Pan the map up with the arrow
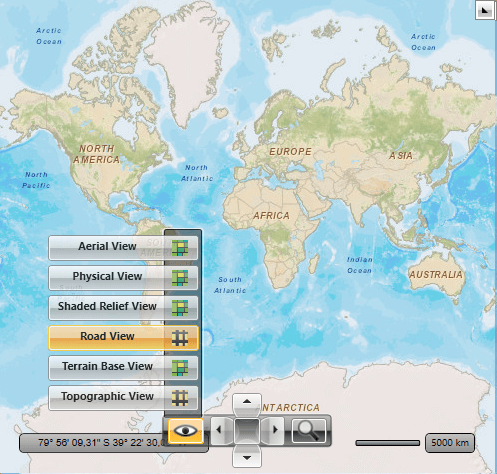Viewport: 497px width, 474px height. [x=247, y=404]
